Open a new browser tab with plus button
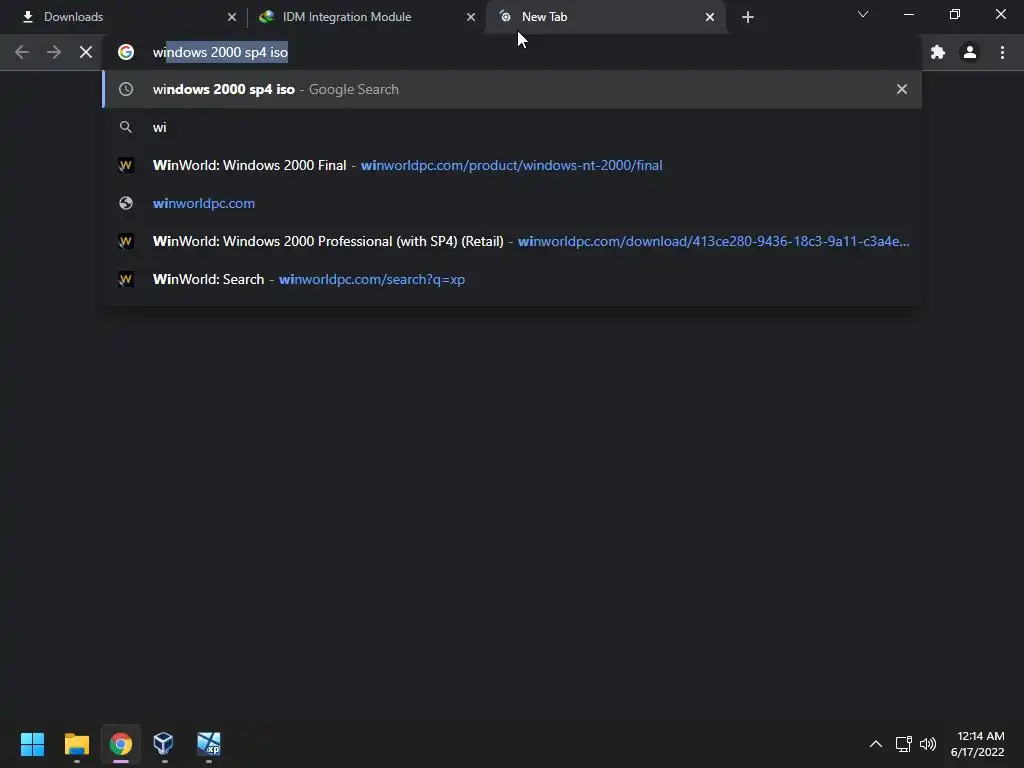 coord(748,17)
